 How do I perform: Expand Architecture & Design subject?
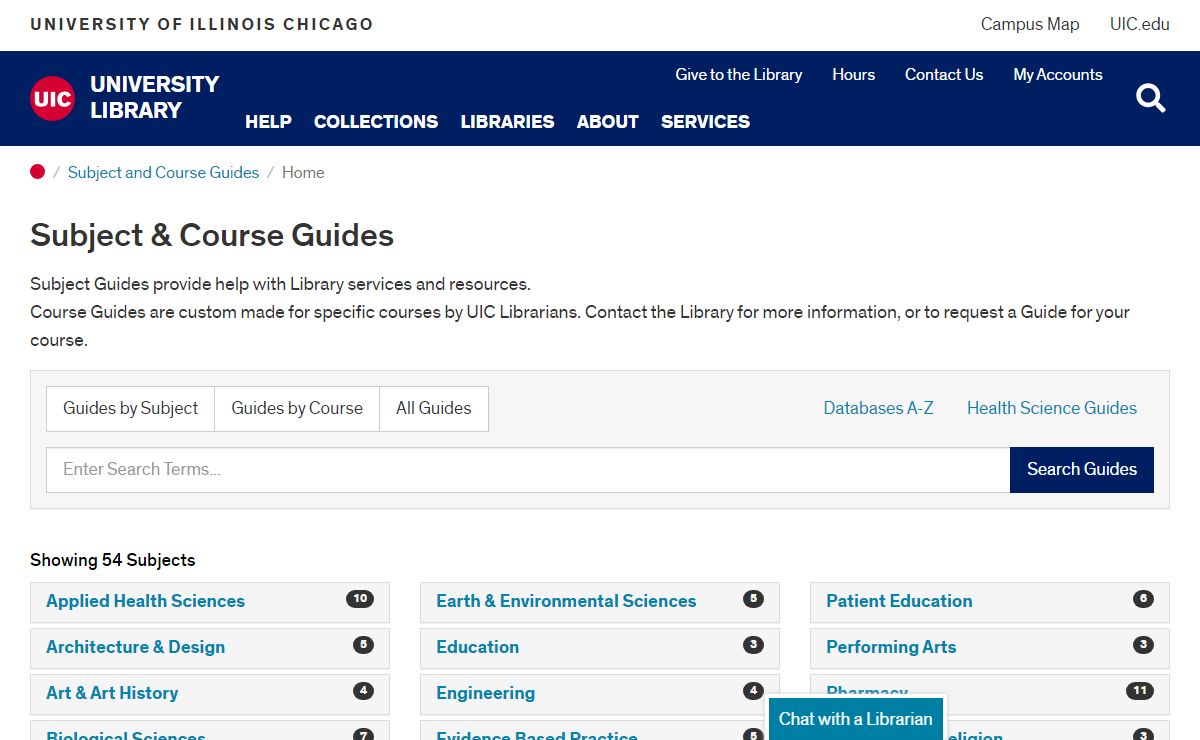(210, 648)
